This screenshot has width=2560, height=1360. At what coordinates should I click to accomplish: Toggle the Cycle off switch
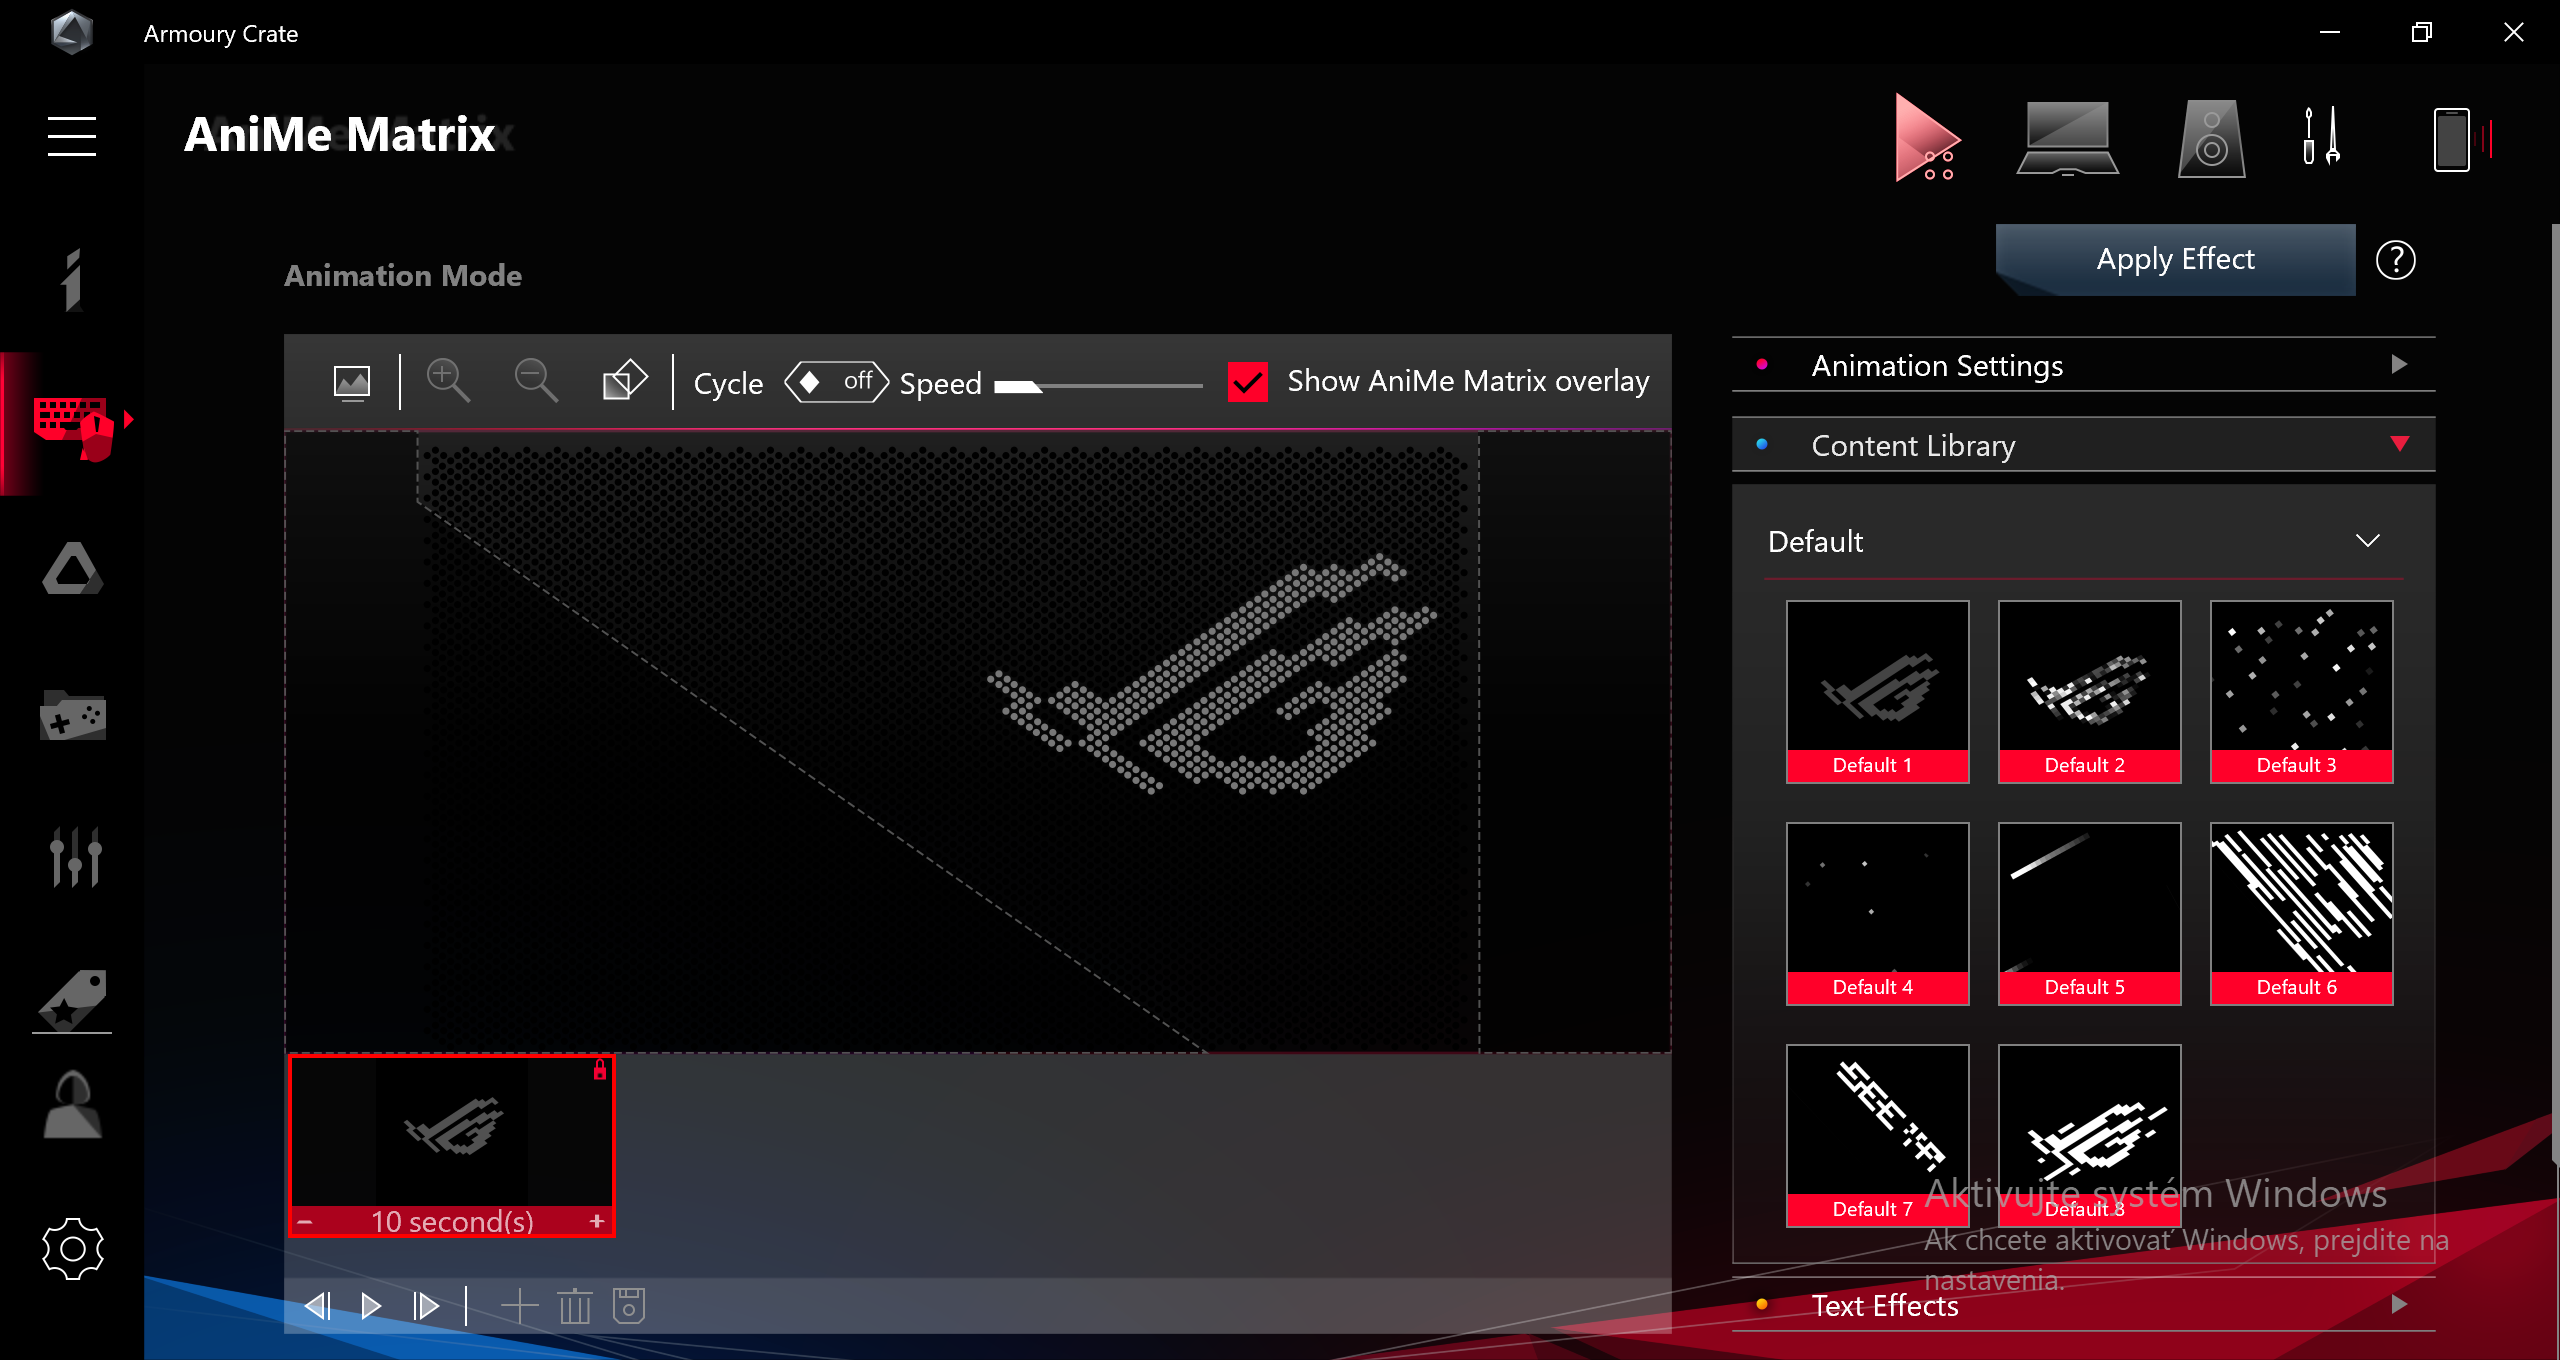tap(837, 382)
